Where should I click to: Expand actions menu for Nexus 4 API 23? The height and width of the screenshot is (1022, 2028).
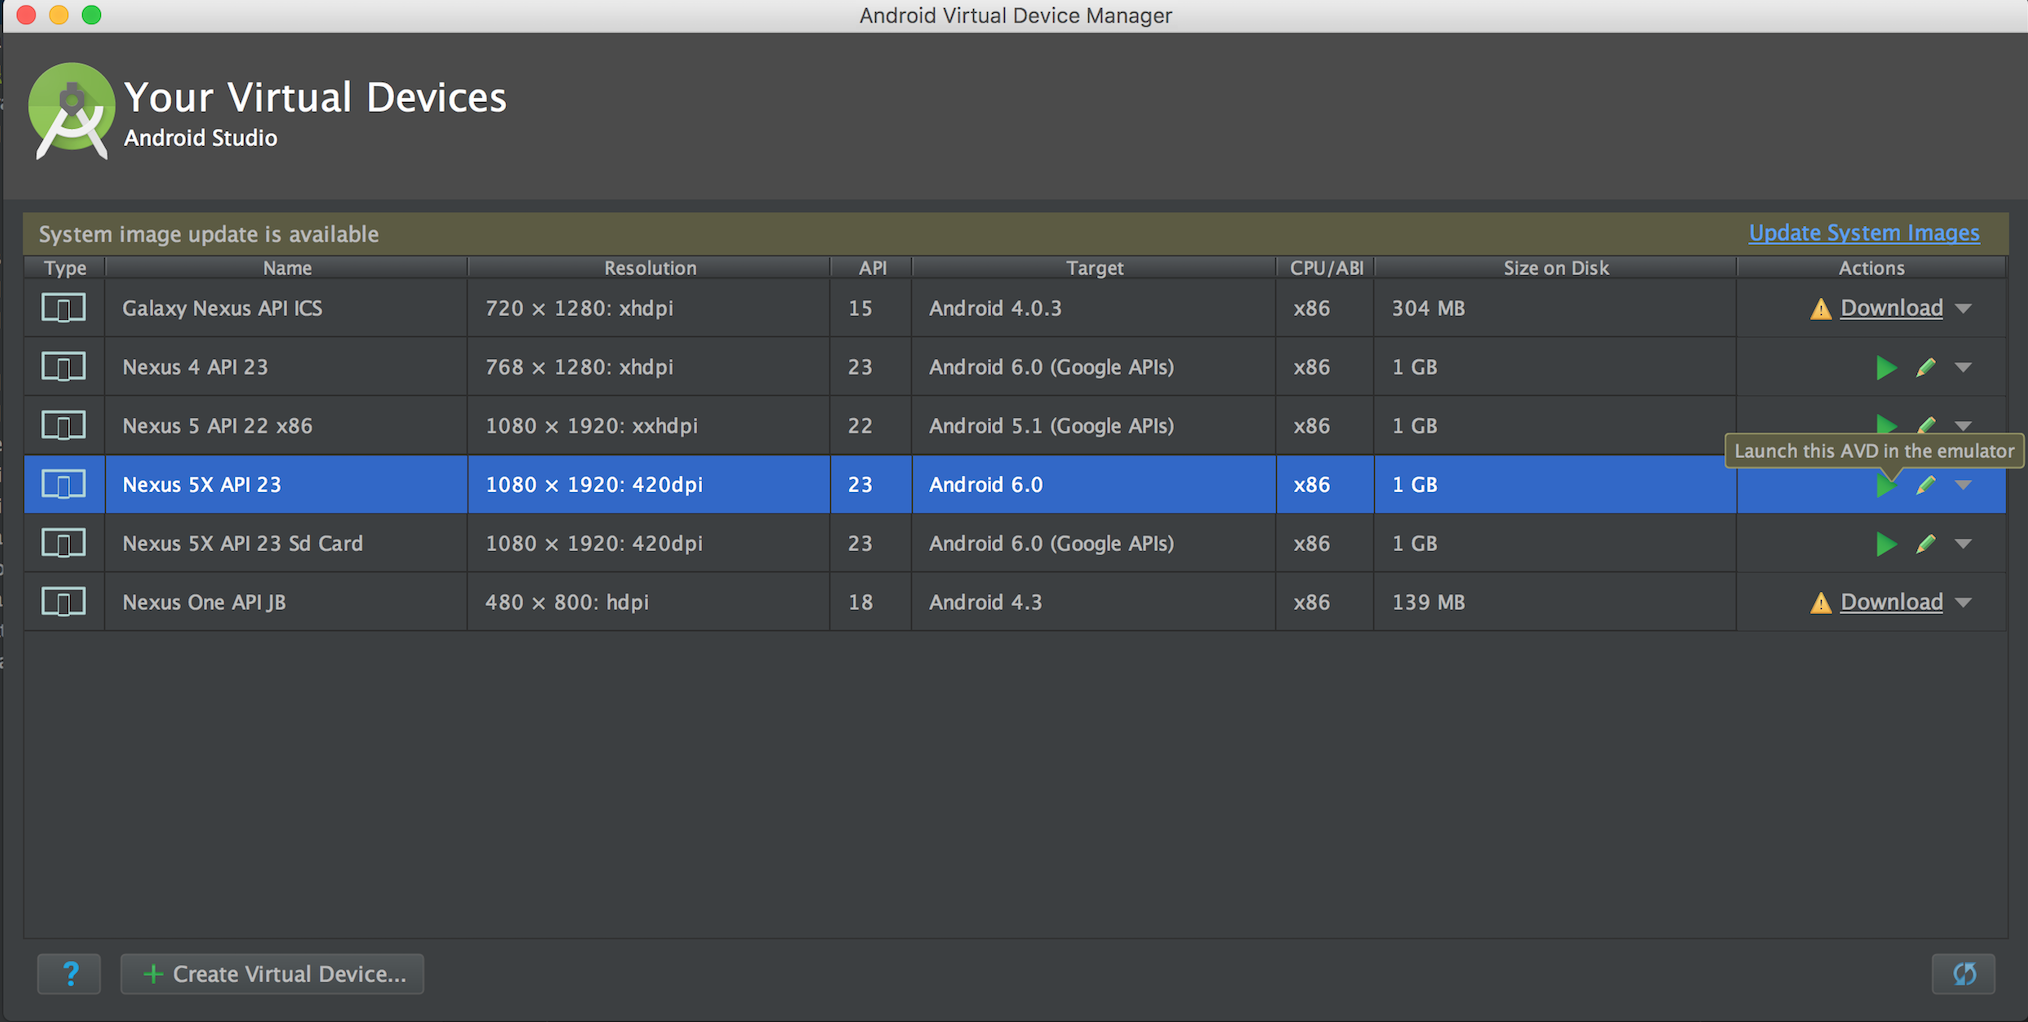(1964, 368)
